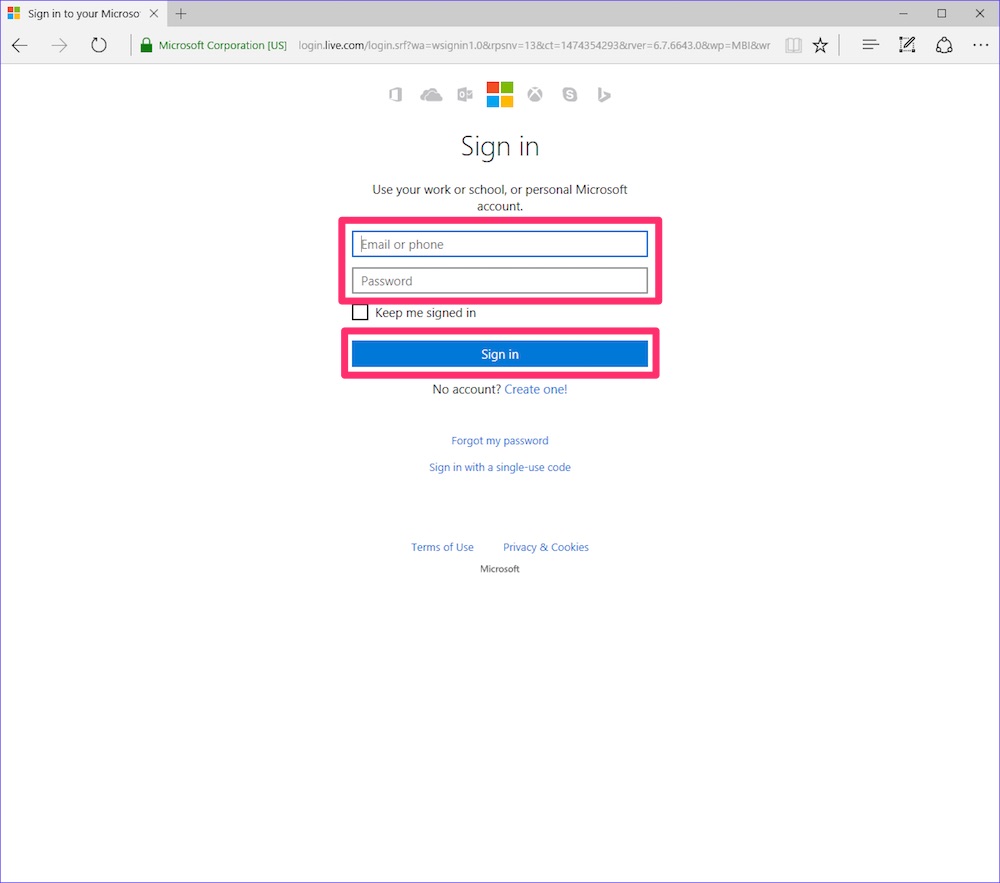Click the address bar URL
The width and height of the screenshot is (1000, 883).
[x=534, y=45]
